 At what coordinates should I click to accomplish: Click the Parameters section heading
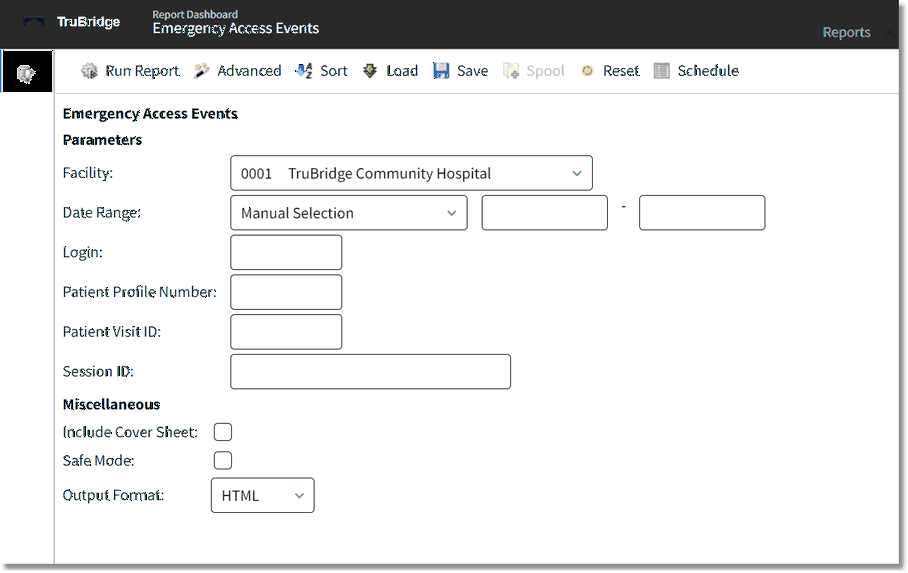click(102, 140)
